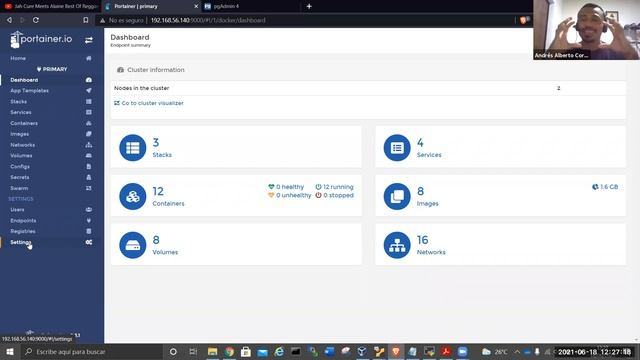Open Dashboard in the sidebar

coord(24,80)
